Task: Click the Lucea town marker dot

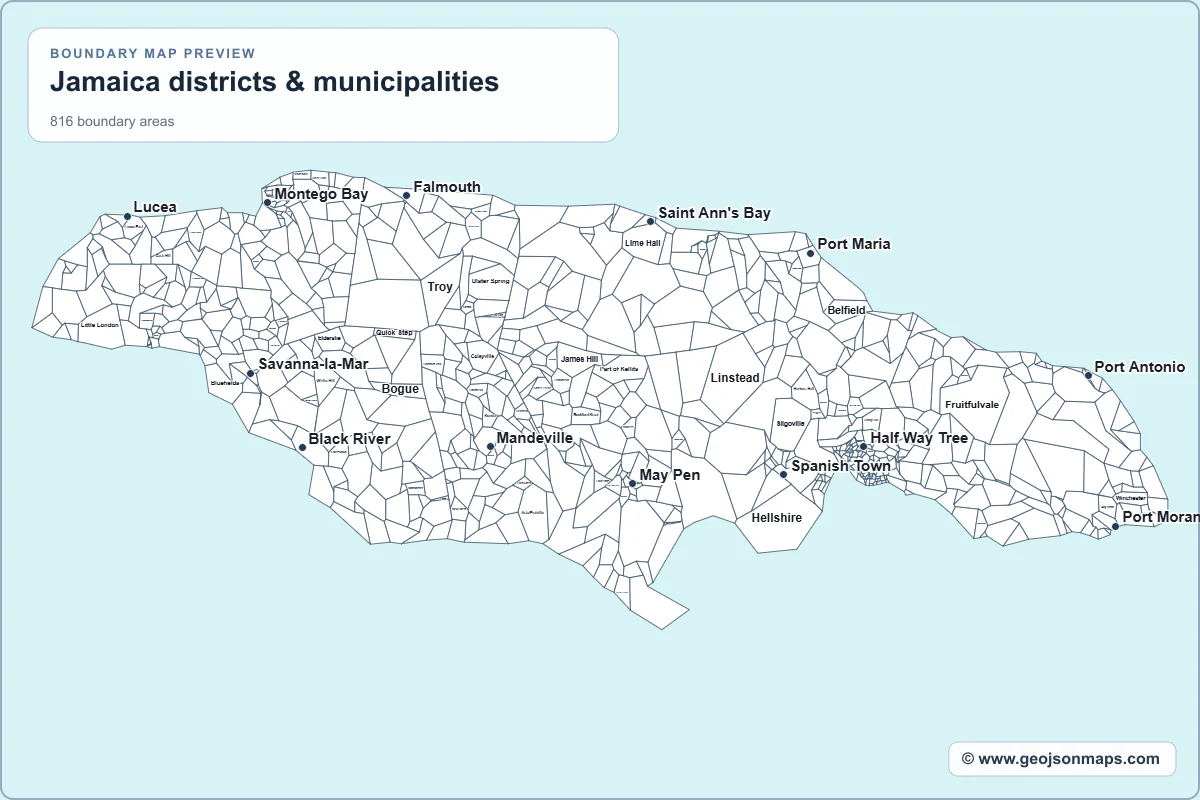Action: click(x=127, y=216)
